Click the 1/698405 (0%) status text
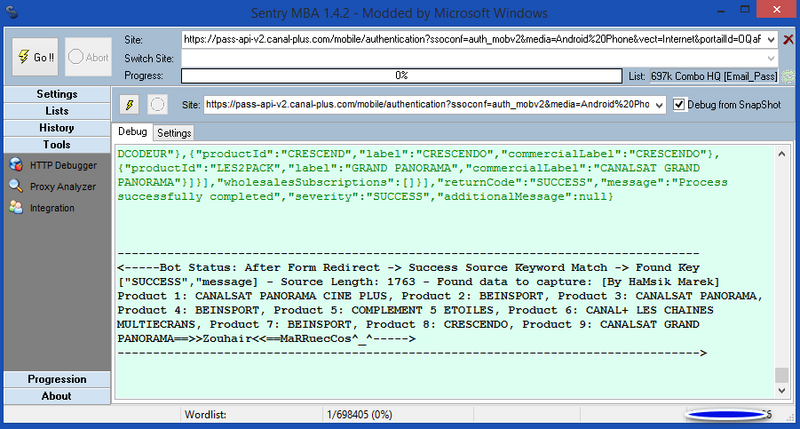800x429 pixels. coord(360,415)
